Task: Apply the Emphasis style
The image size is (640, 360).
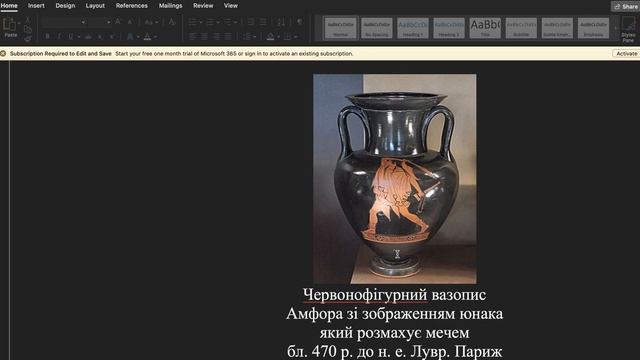Action: pyautogui.click(x=593, y=28)
